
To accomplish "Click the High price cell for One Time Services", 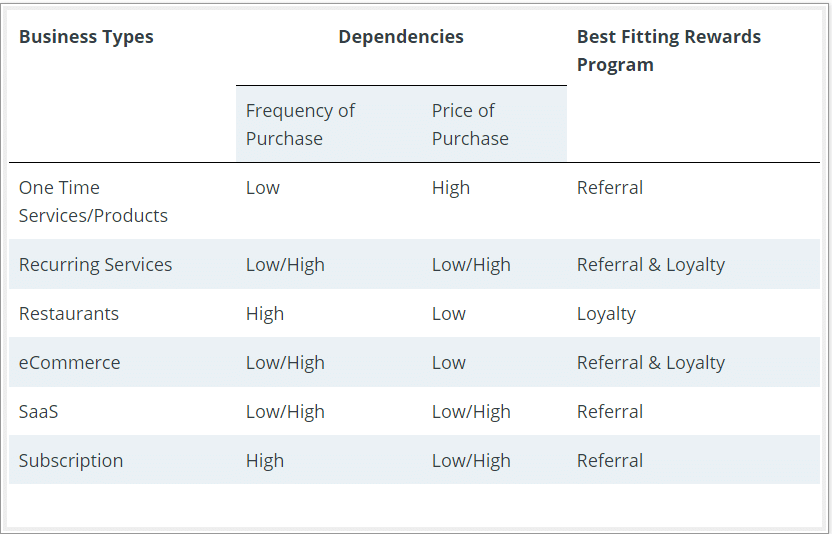I will [450, 188].
